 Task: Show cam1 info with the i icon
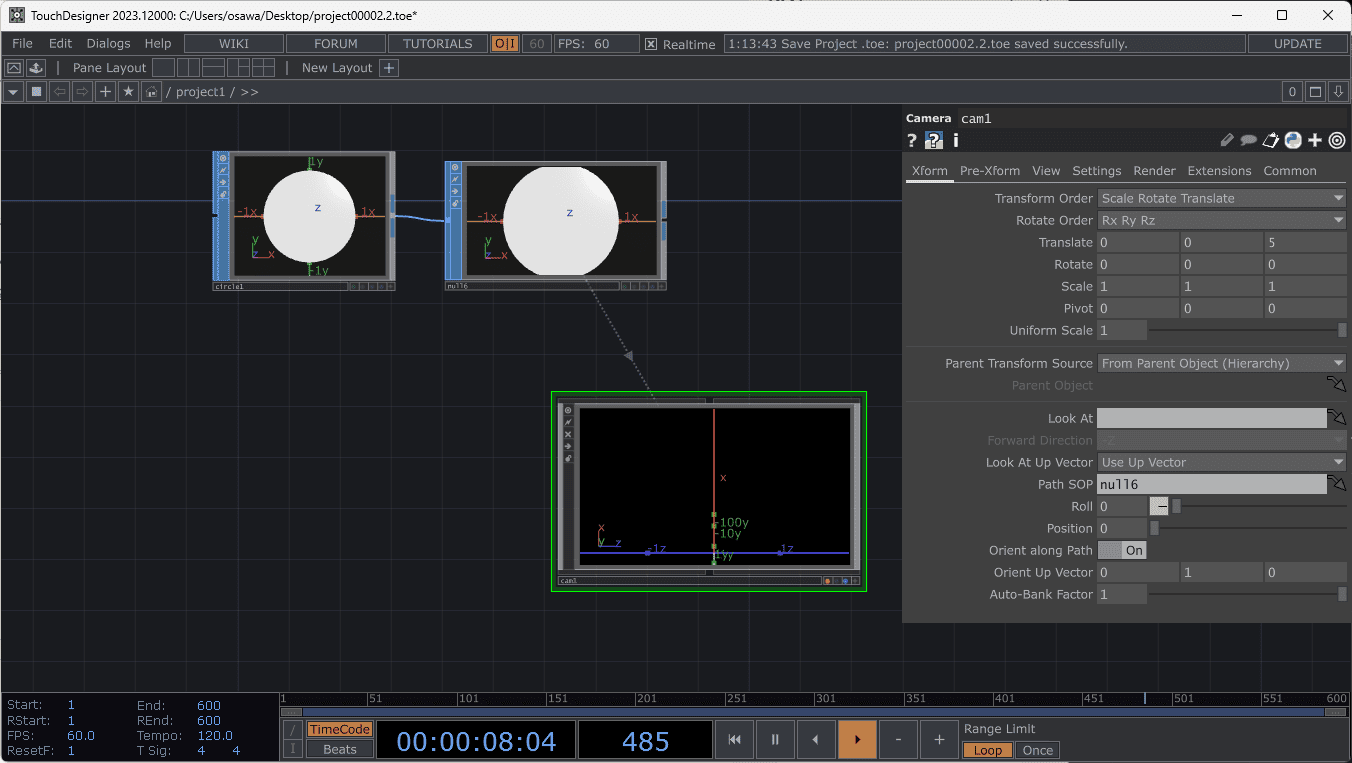955,141
